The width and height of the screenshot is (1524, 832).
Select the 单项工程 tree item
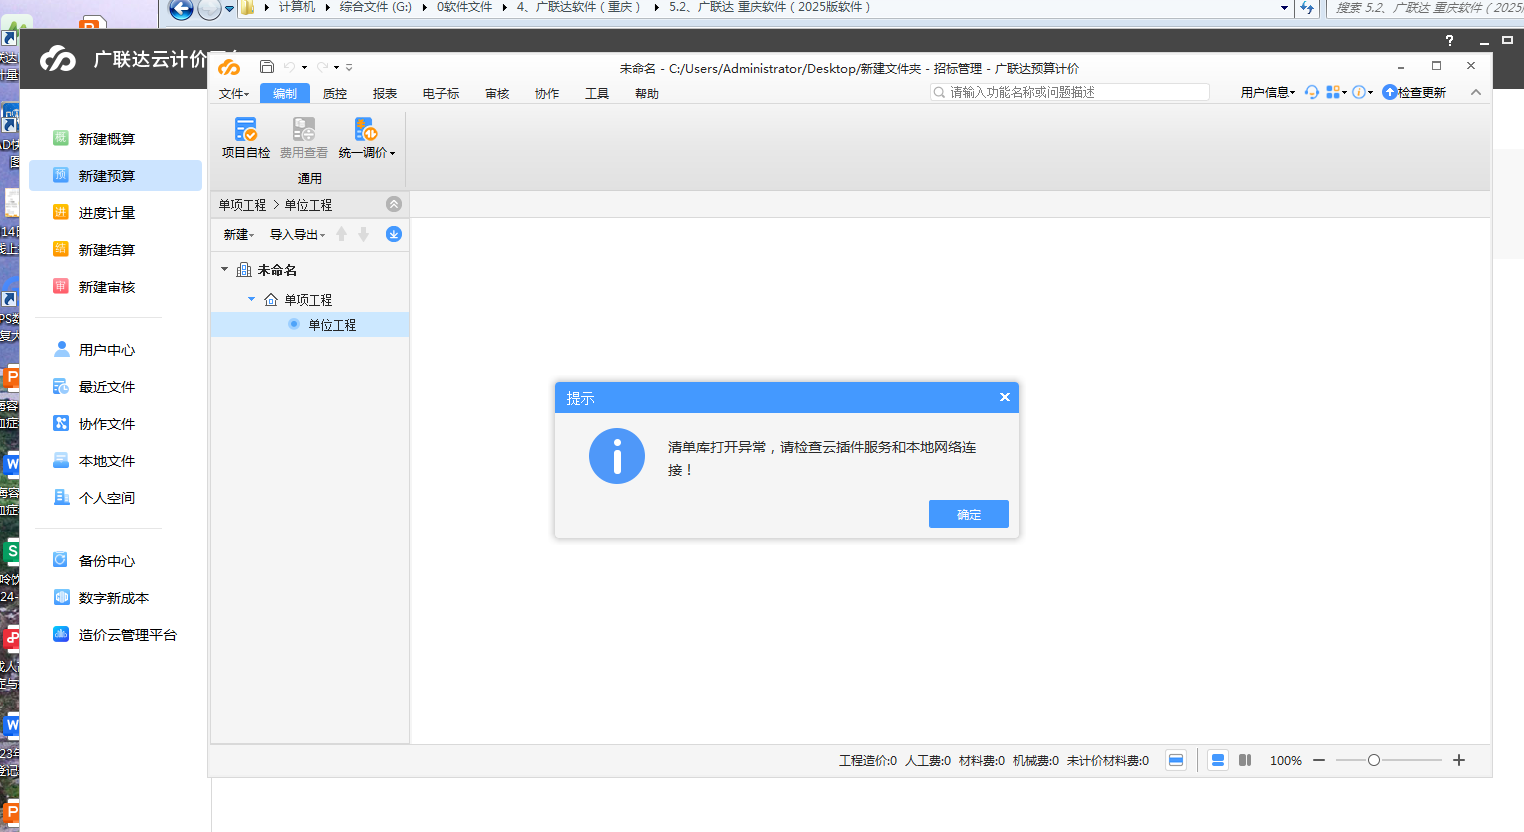click(308, 300)
